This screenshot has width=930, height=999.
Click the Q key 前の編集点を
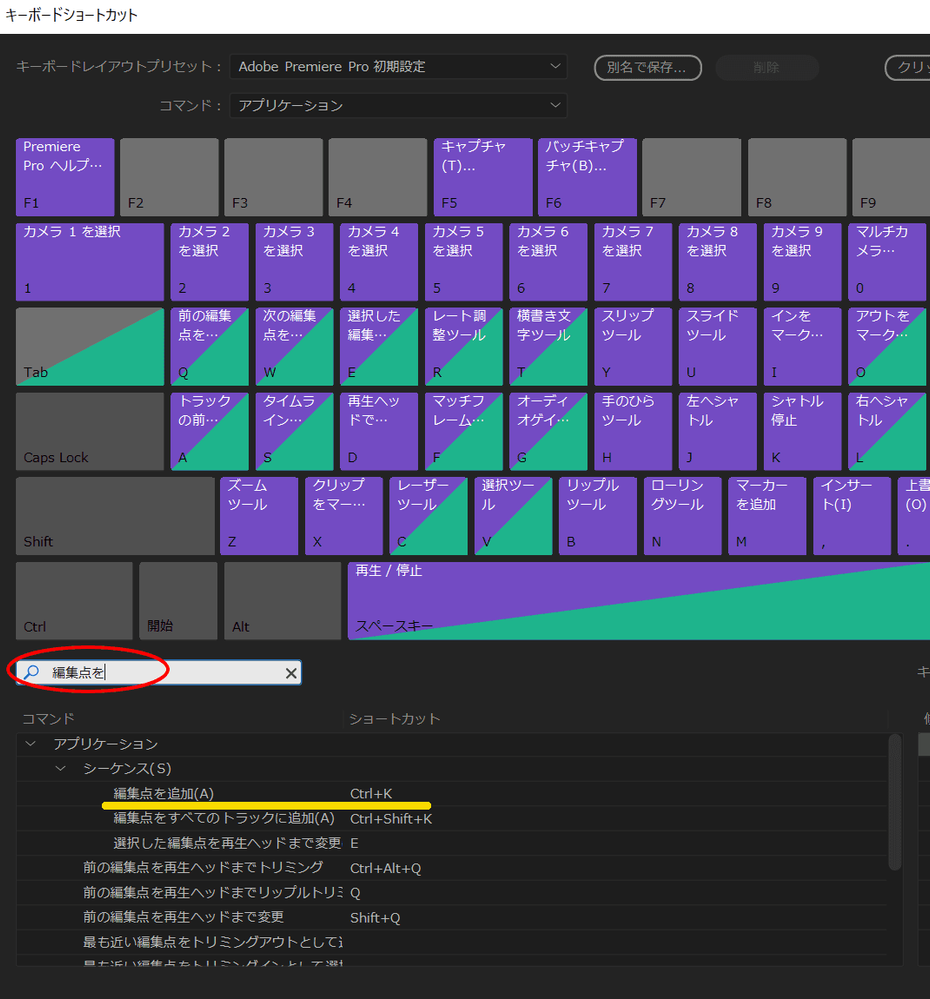point(210,347)
